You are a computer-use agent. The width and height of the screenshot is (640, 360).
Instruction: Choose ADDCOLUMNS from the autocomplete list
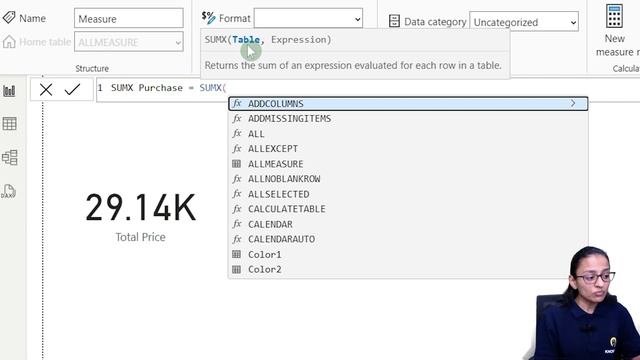click(408, 104)
